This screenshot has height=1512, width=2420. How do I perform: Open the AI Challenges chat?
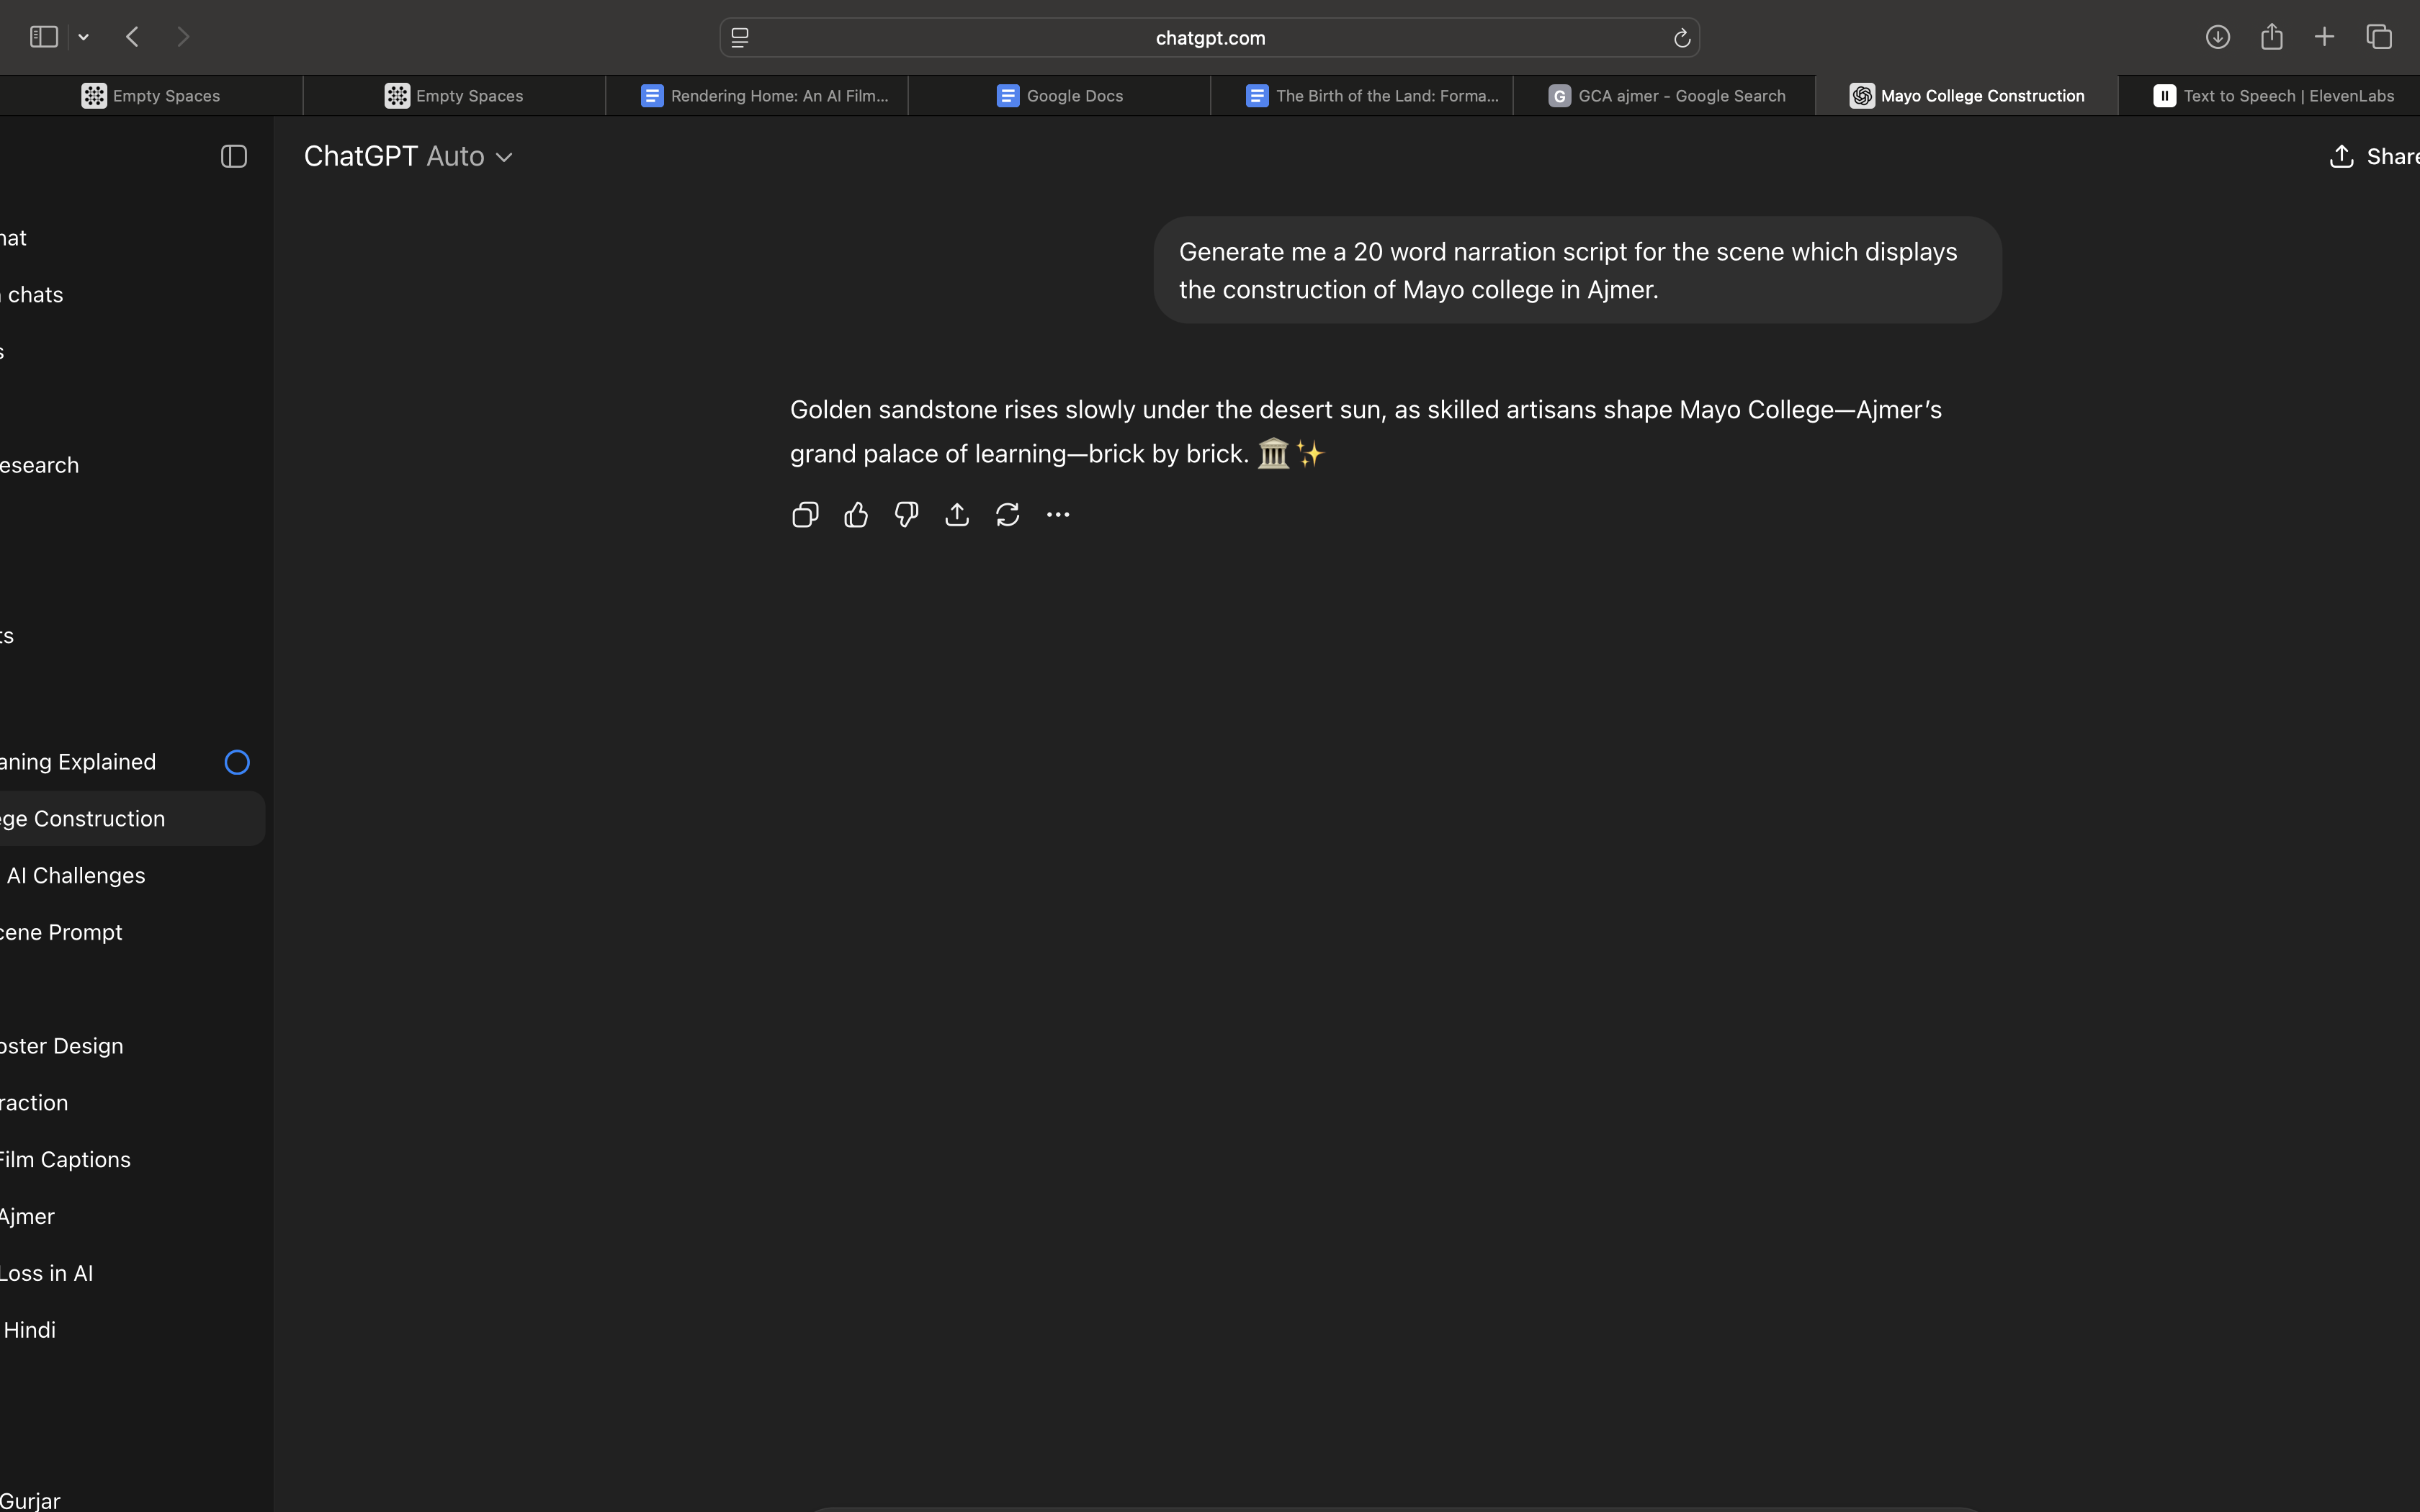click(x=76, y=875)
